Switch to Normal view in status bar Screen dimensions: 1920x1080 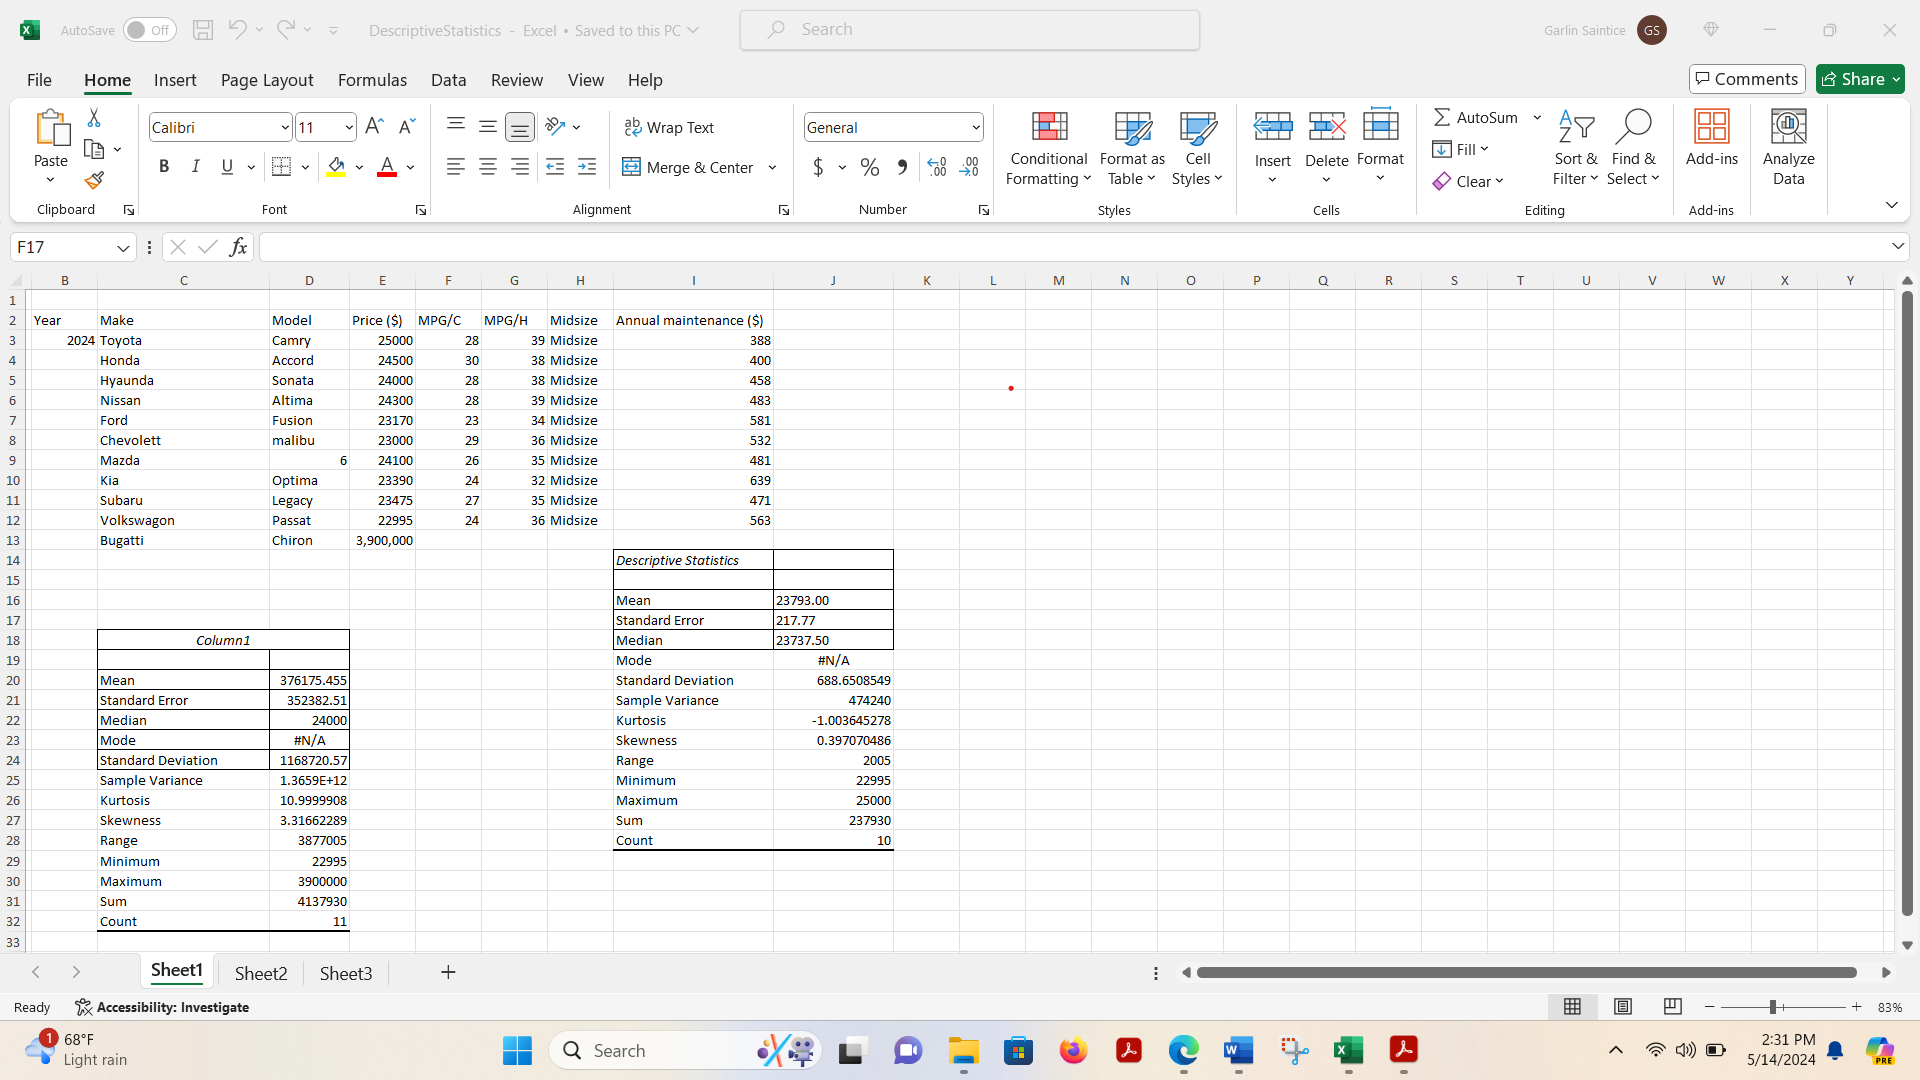1572,1007
